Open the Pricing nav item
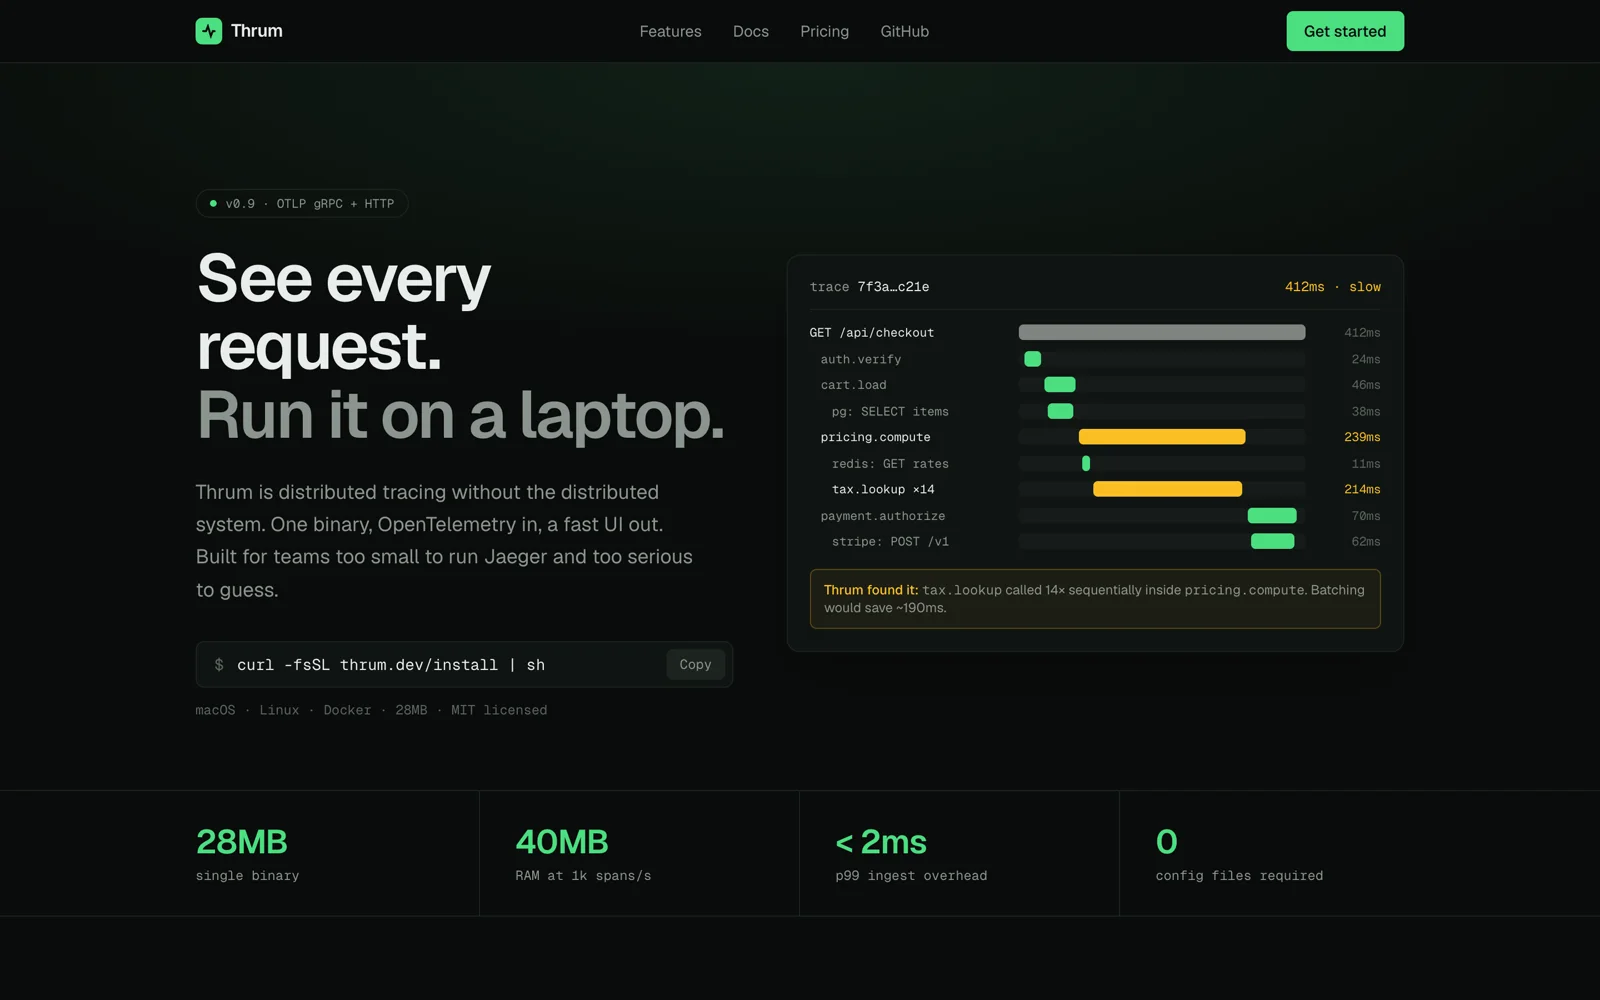The width and height of the screenshot is (1600, 1000). [x=824, y=31]
